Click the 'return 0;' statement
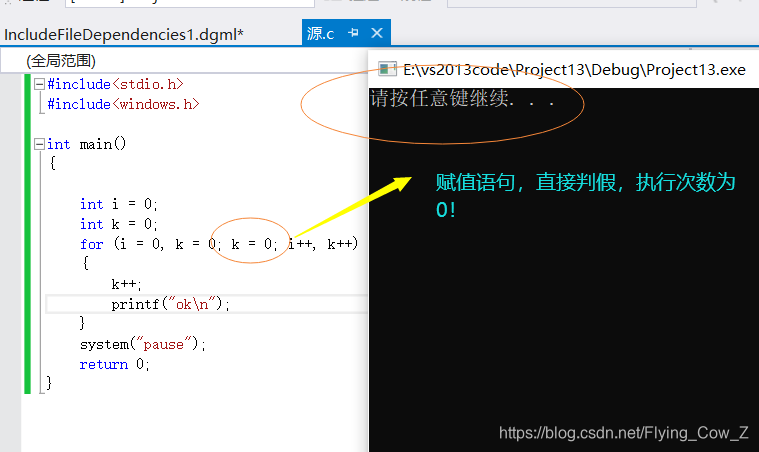 coord(115,364)
